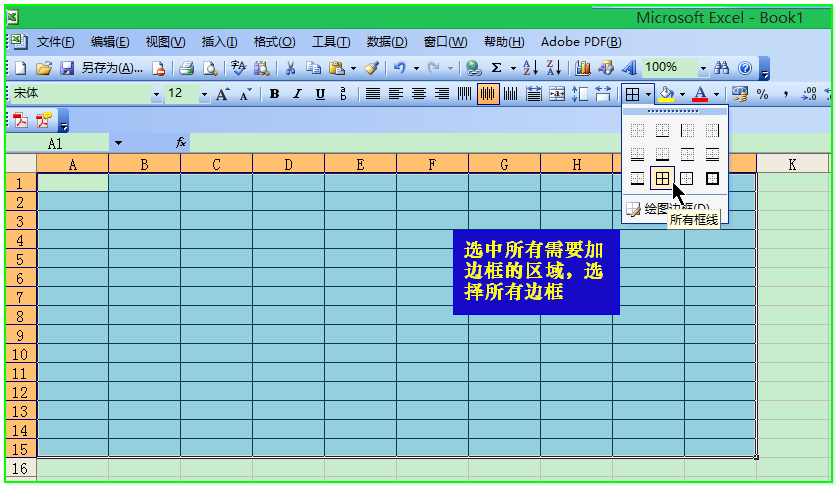This screenshot has height=488, width=838.
Task: Sort ascending with the A-Z button
Action: 530,68
